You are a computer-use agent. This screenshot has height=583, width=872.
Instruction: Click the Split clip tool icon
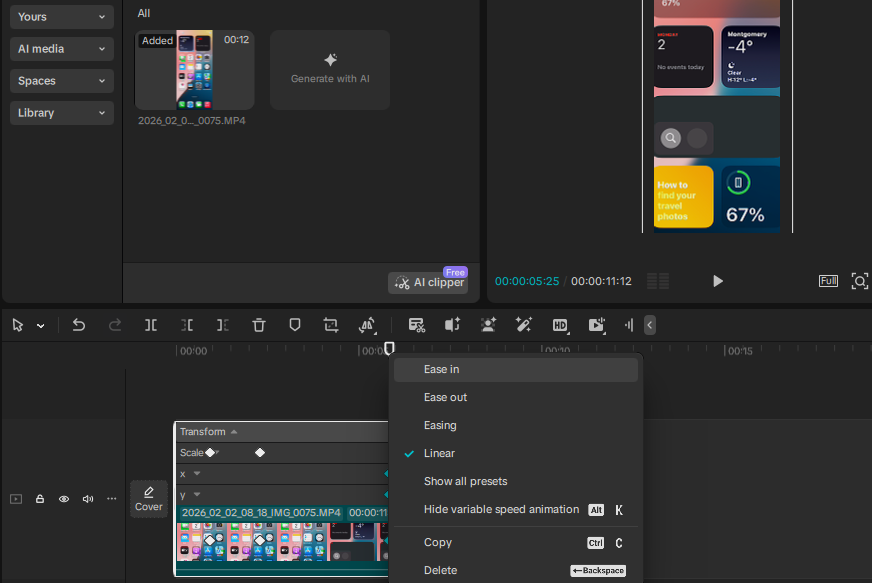151,325
